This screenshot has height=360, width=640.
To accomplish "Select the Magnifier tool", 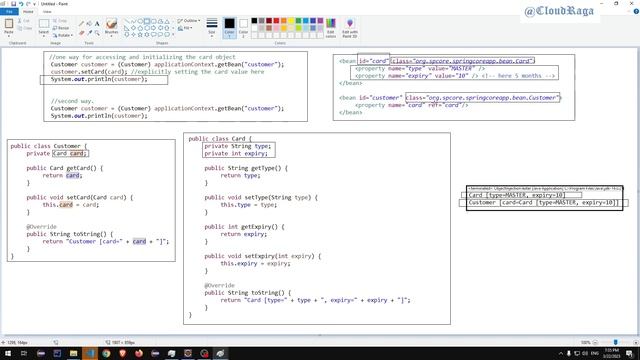I will (x=97, y=33).
